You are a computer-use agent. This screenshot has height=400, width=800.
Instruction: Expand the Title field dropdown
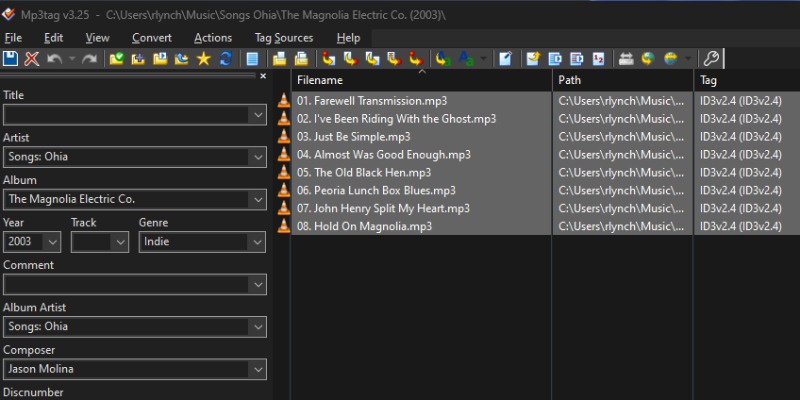[x=258, y=115]
